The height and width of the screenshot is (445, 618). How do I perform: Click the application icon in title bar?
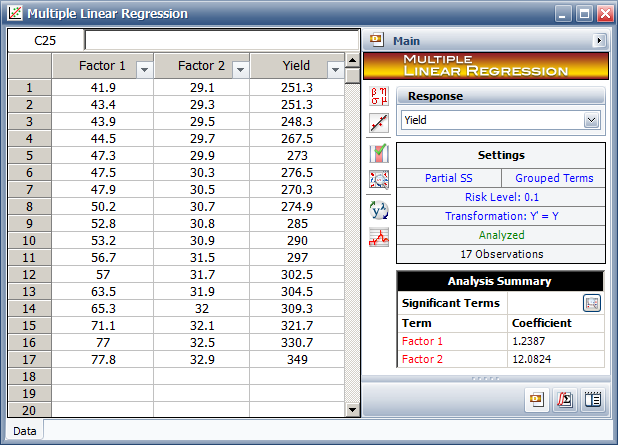click(x=15, y=13)
